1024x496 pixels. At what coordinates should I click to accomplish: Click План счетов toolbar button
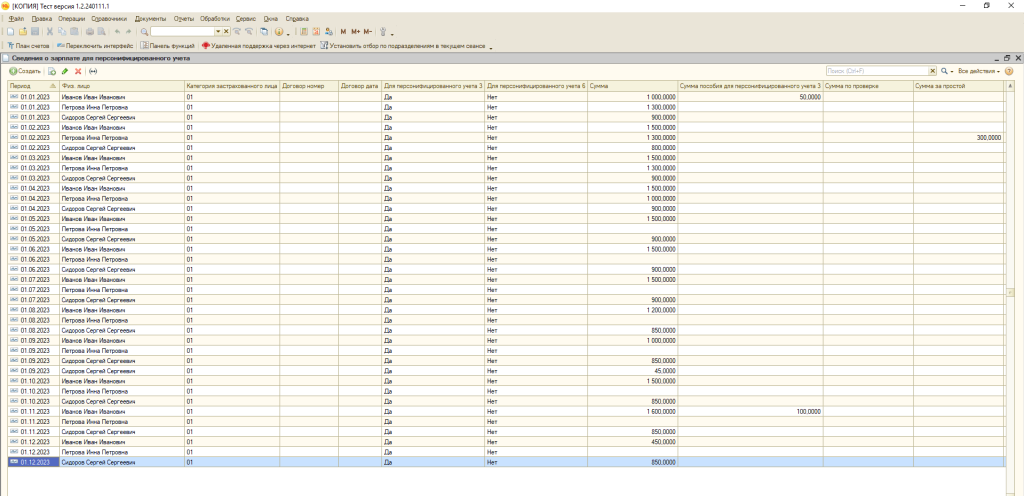click(x=30, y=46)
